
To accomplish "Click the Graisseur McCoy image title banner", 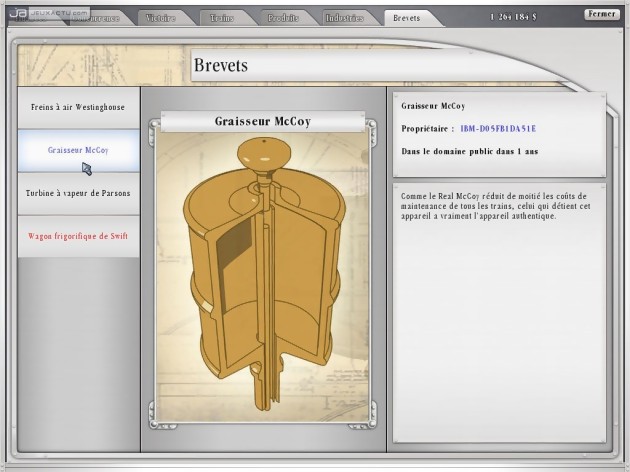I will 263,121.
